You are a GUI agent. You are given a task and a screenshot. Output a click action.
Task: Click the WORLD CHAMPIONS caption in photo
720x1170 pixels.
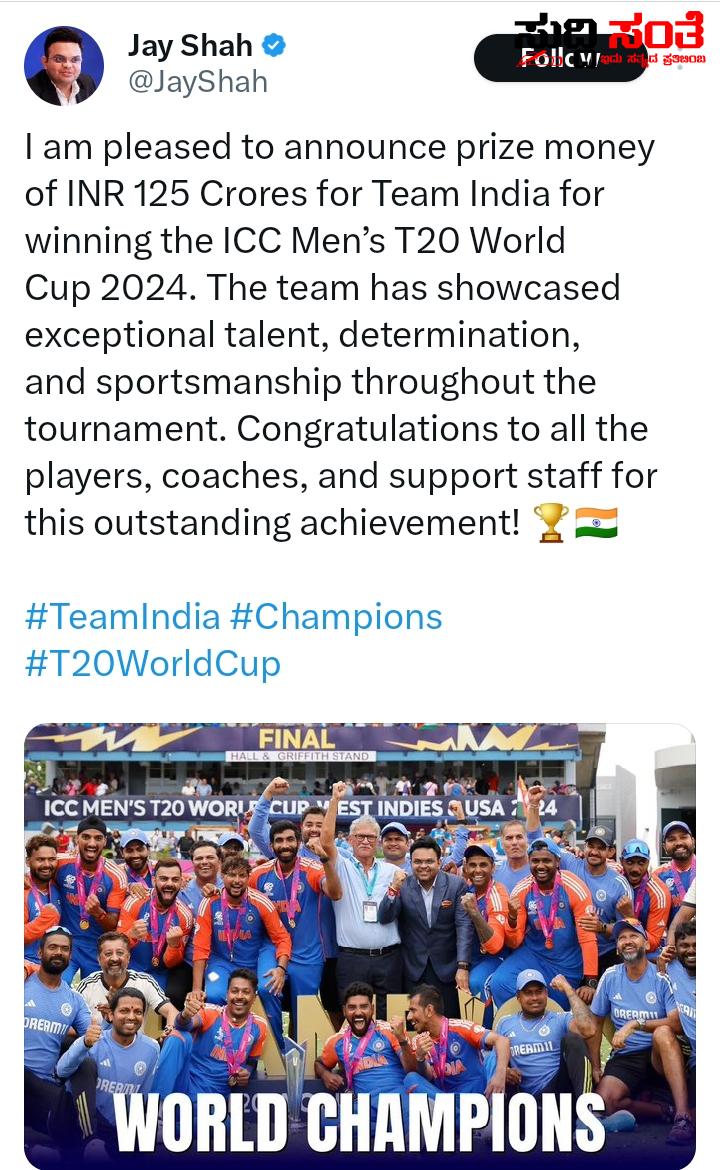(x=360, y=1123)
